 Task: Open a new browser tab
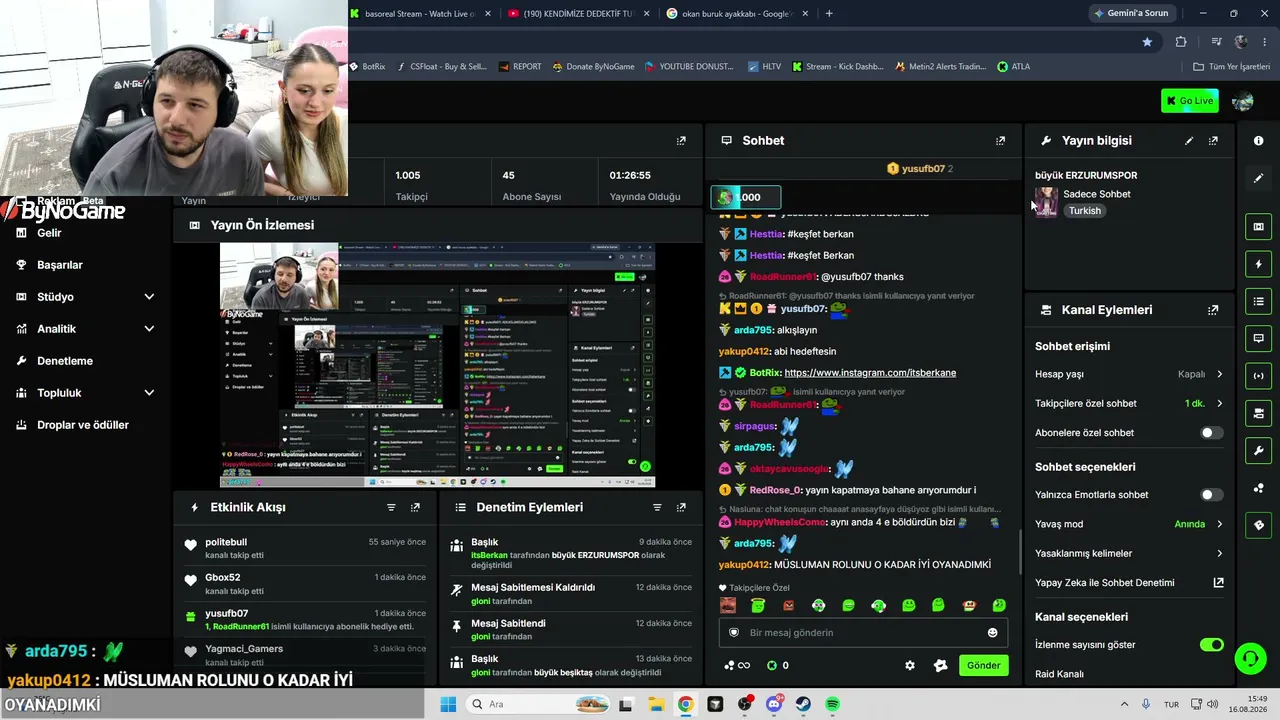pyautogui.click(x=829, y=14)
